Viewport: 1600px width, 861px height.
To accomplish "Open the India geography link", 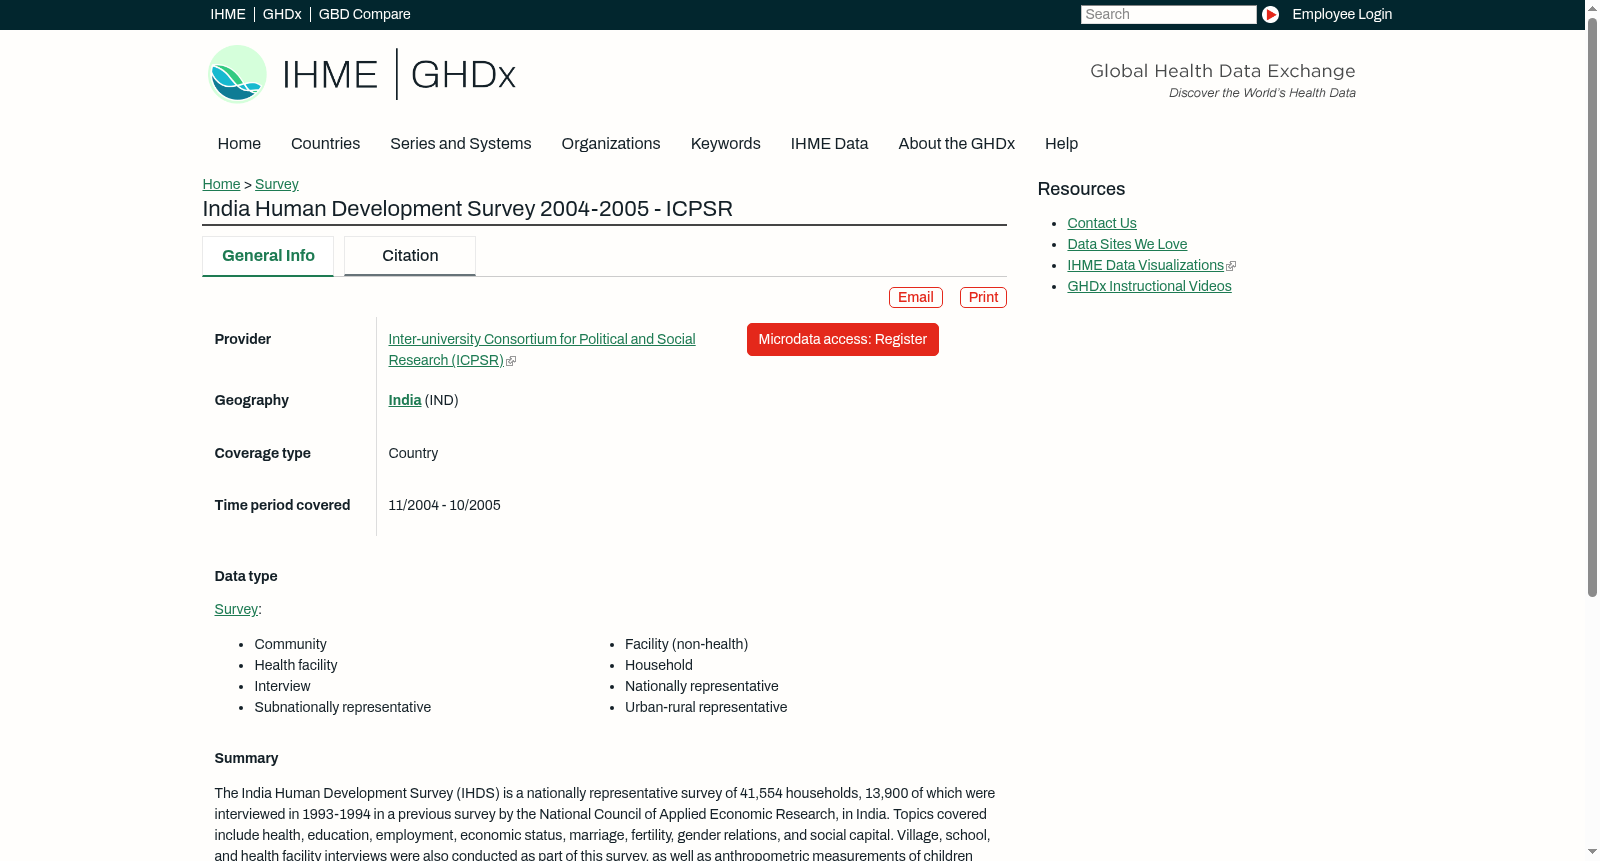I will point(405,401).
